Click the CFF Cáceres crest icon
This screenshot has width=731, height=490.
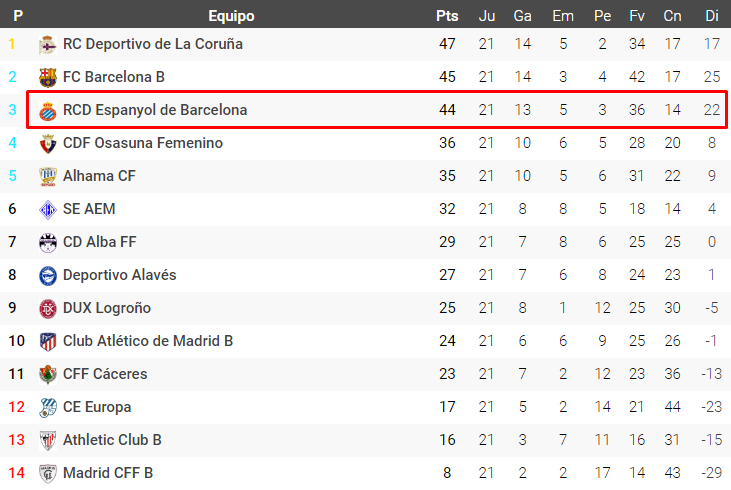point(48,374)
